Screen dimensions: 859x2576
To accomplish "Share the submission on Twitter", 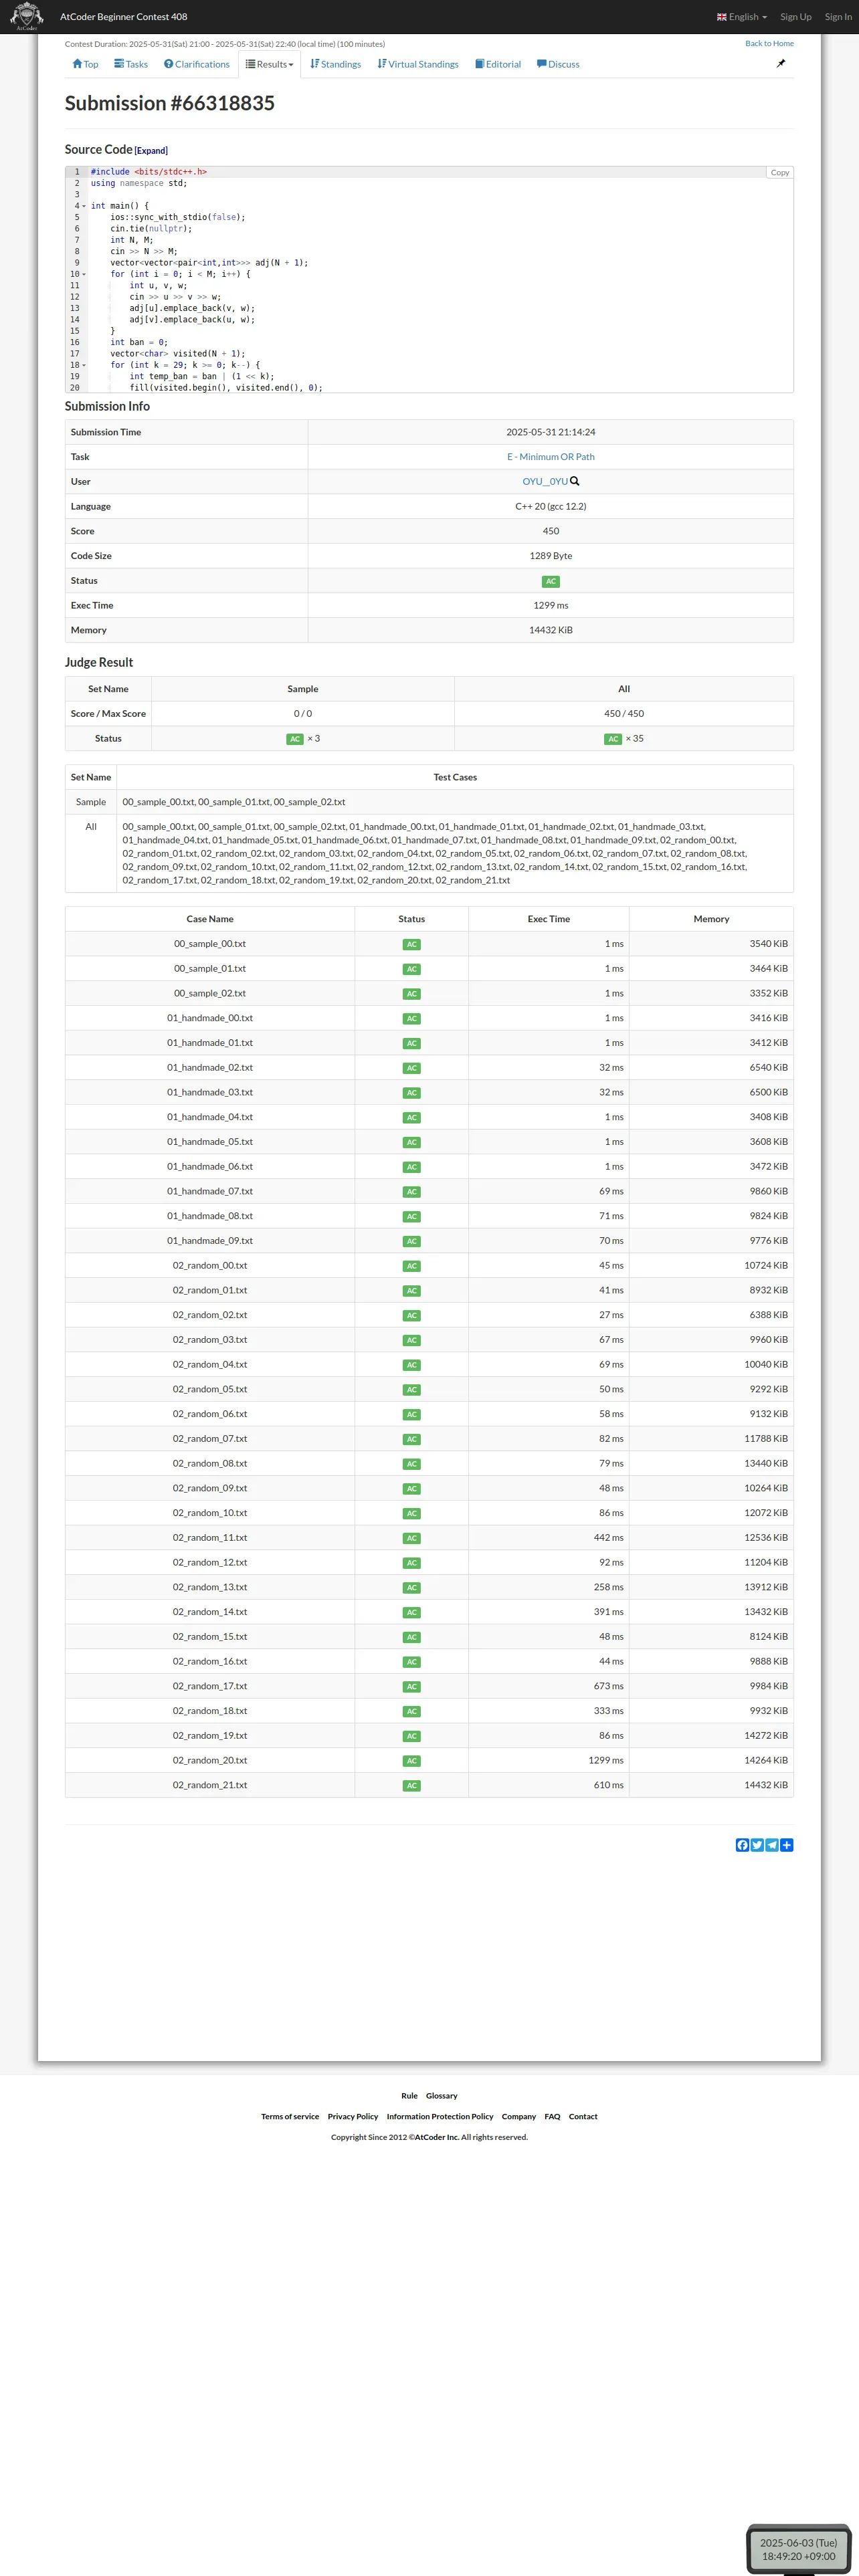I will click(x=757, y=1845).
